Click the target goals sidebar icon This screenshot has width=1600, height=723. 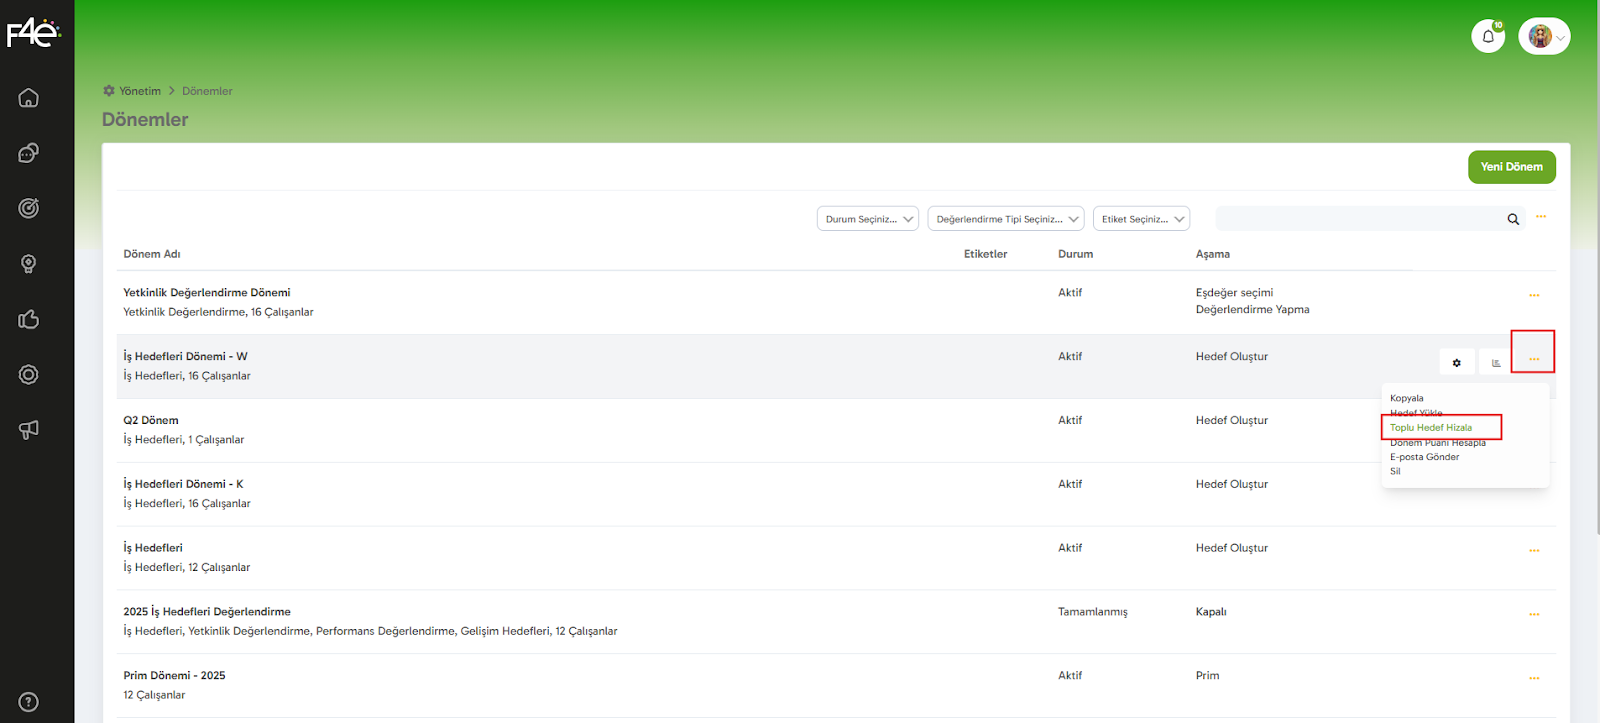point(29,208)
